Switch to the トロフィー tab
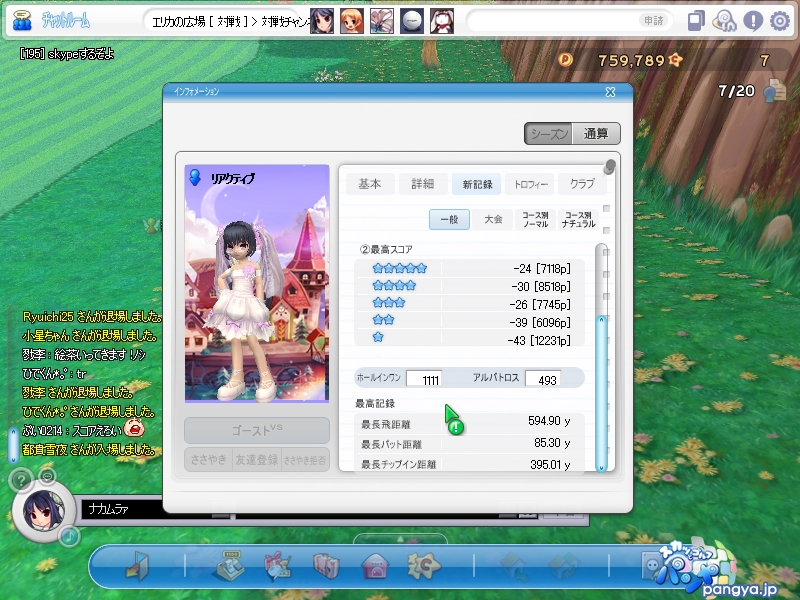The image size is (800, 600). [x=531, y=184]
